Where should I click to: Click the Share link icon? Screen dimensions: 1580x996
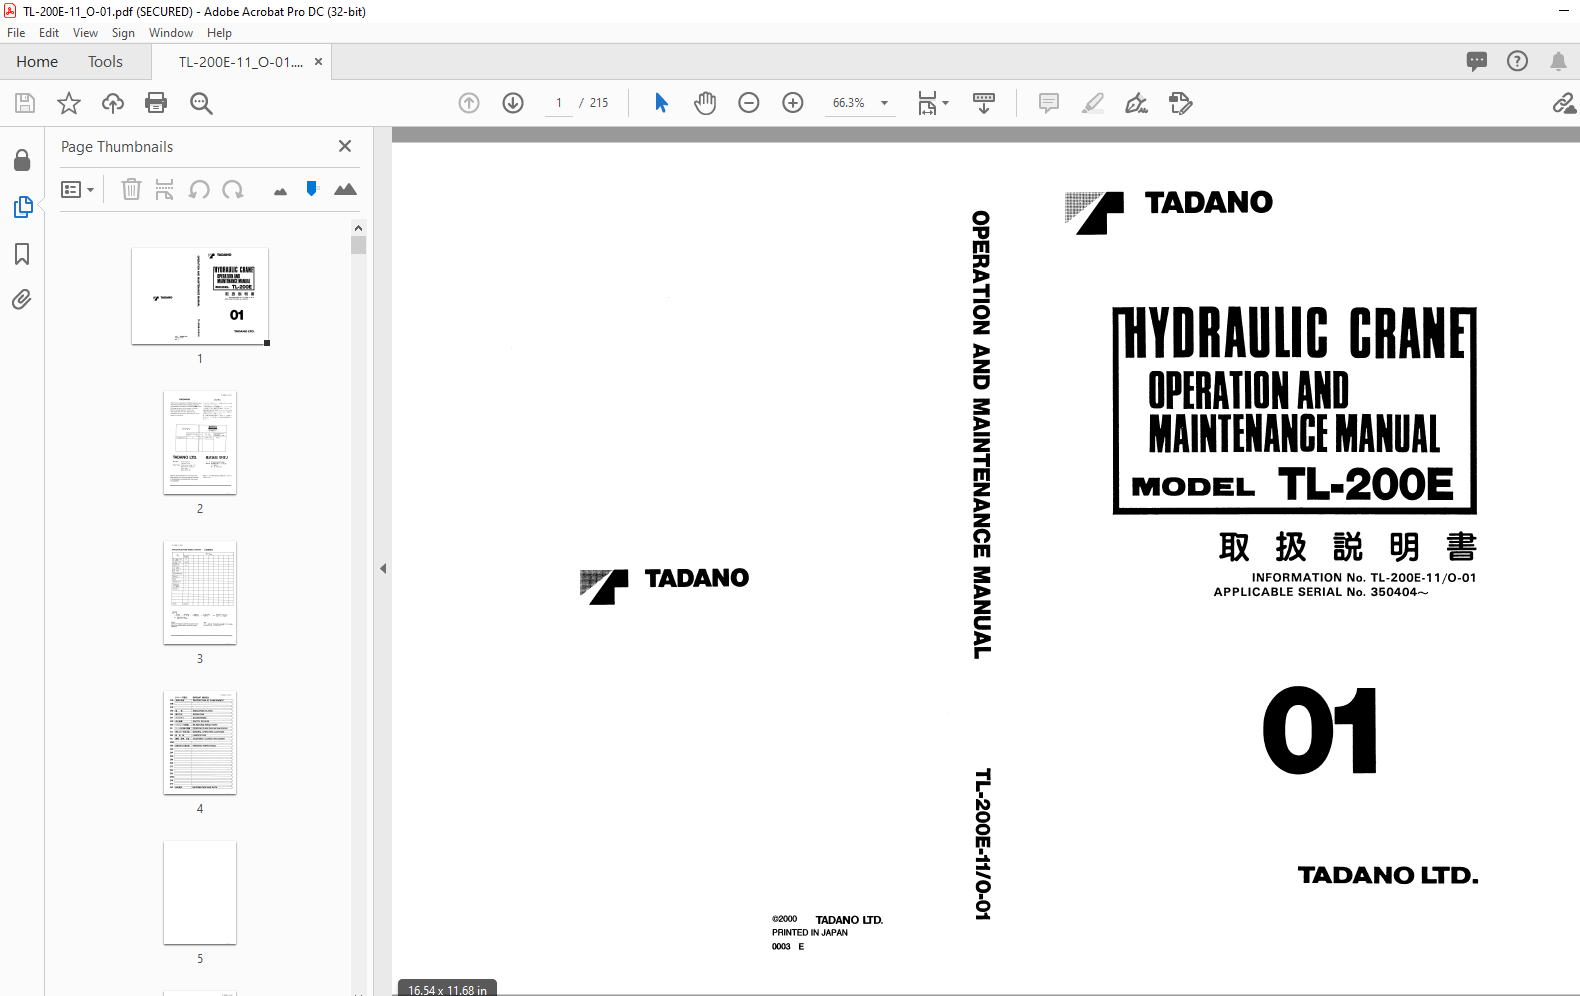click(1564, 103)
